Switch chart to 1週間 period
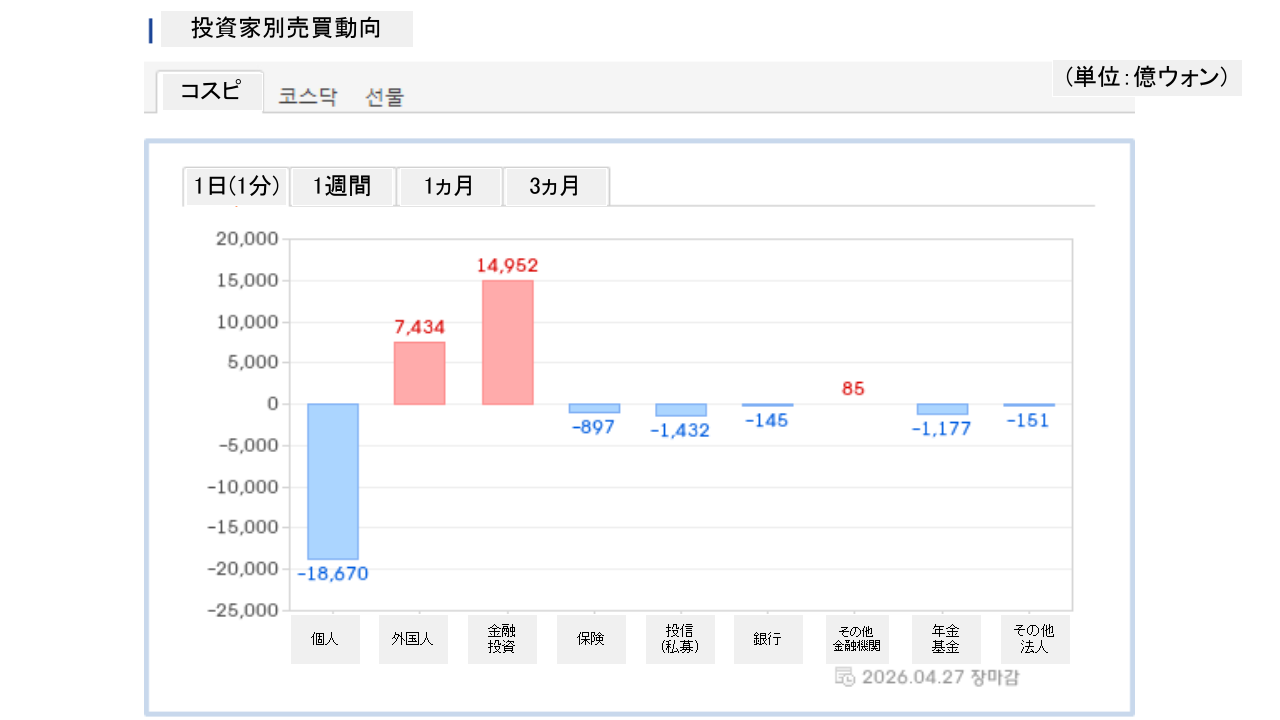 point(342,187)
